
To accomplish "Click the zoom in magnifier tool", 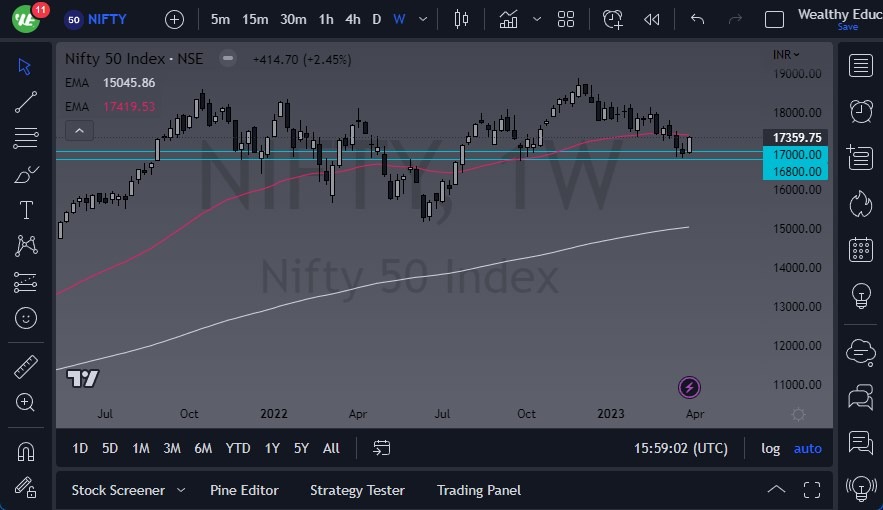I will point(26,402).
